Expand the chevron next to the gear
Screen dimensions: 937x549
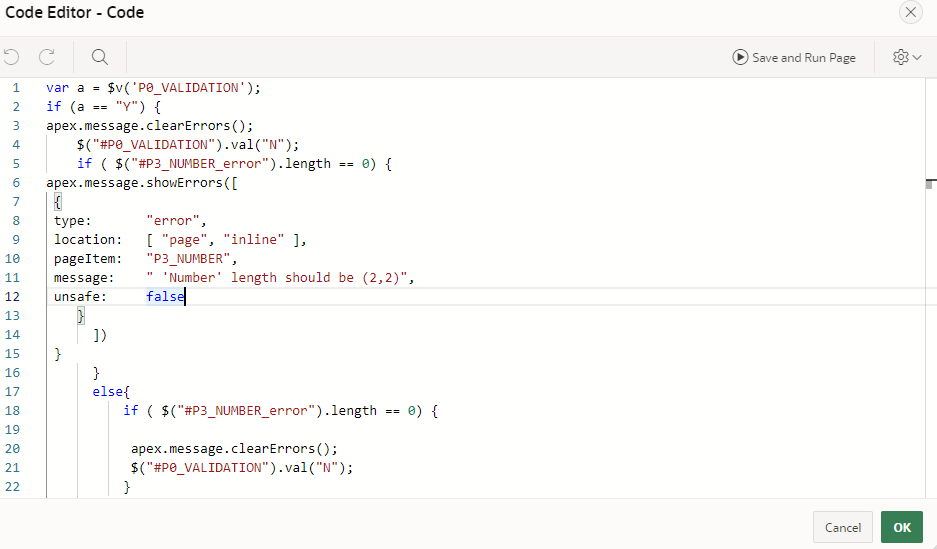[x=917, y=58]
